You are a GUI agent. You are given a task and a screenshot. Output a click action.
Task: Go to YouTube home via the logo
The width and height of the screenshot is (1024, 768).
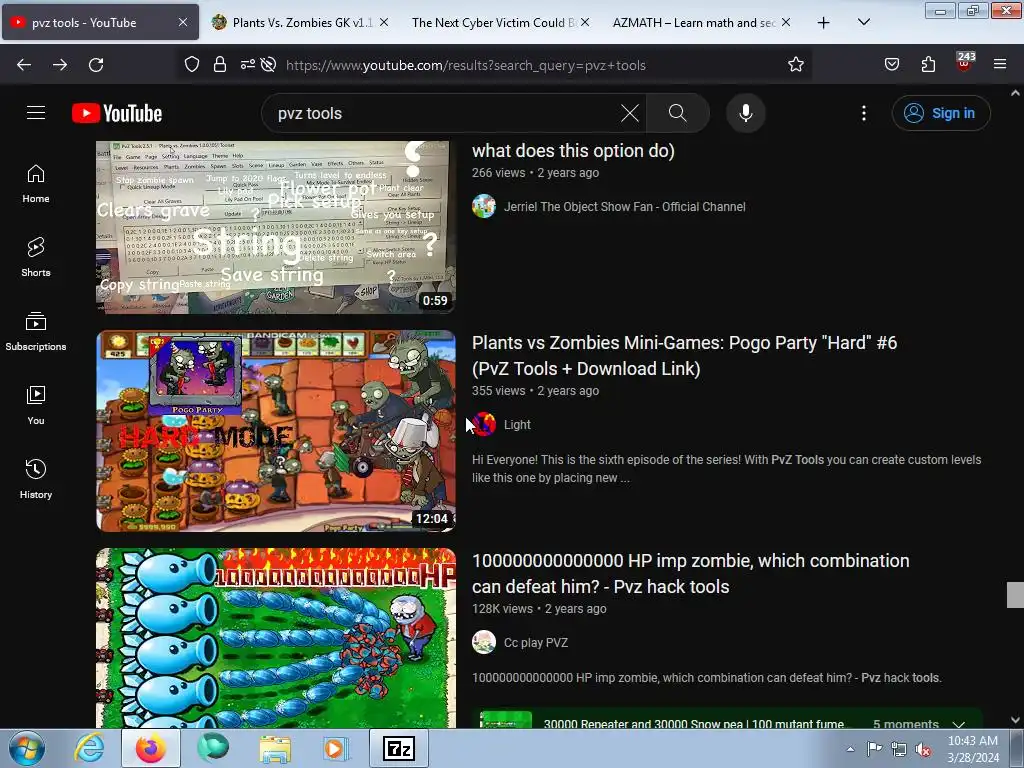tap(117, 113)
